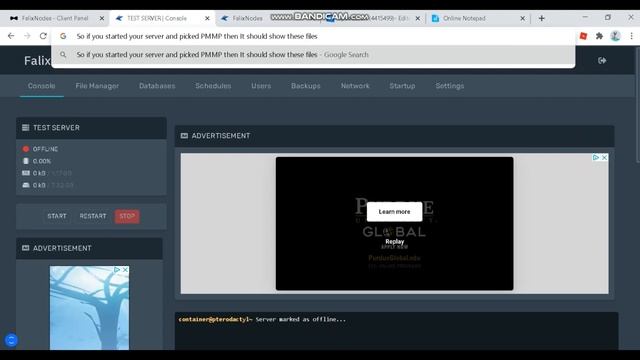The height and width of the screenshot is (360, 640).
Task: Click AdChoices icon on sidebar advertisement
Action: 117,270
